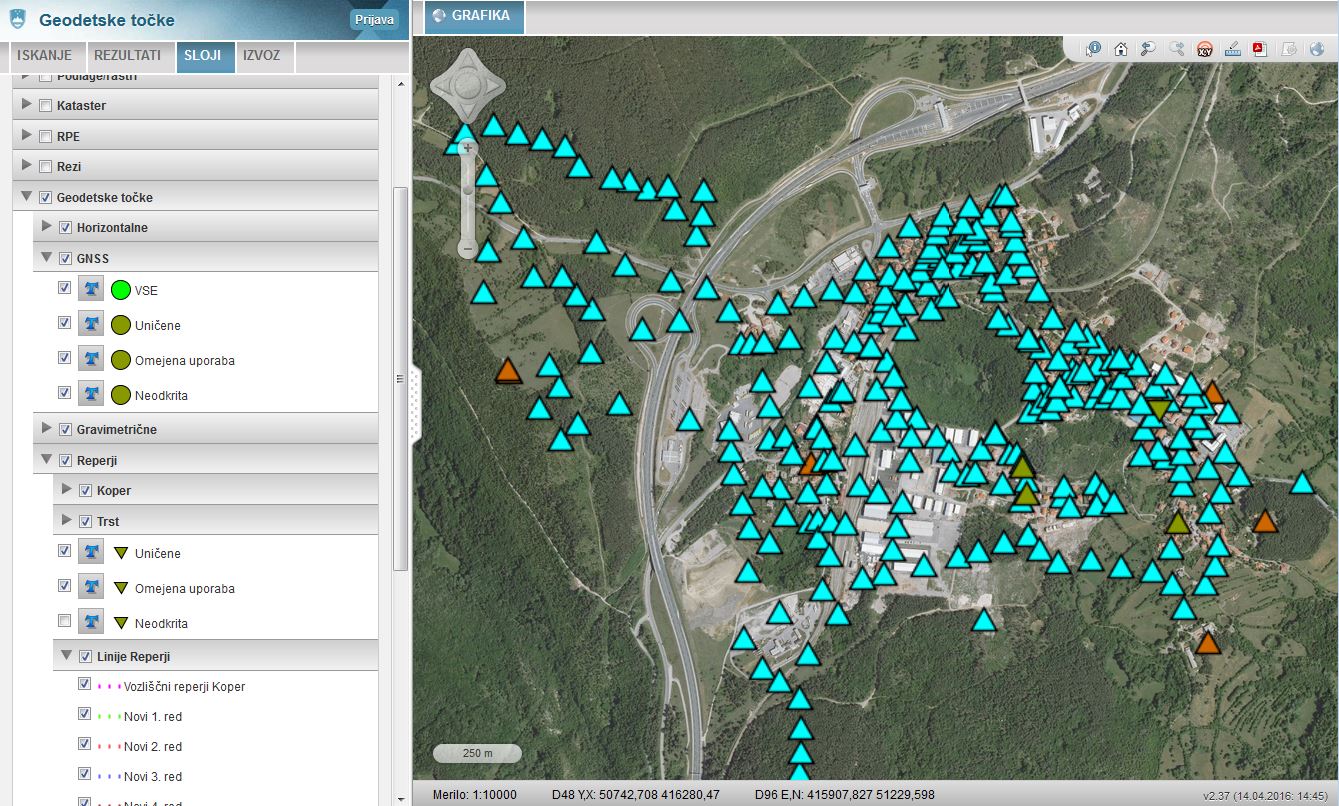Expand the RPE group
Image resolution: width=1339 pixels, height=806 pixels.
point(27,136)
